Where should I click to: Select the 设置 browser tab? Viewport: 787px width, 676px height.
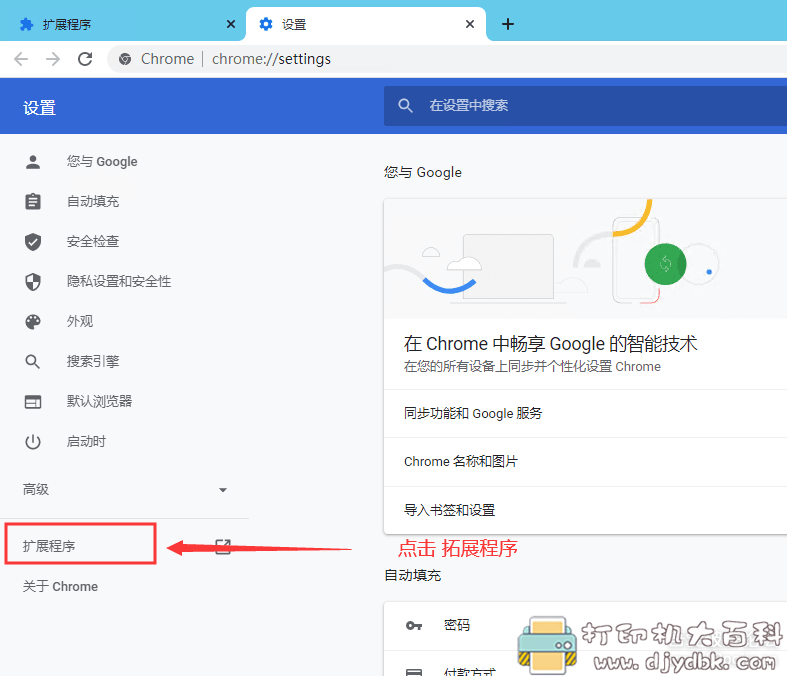point(366,24)
